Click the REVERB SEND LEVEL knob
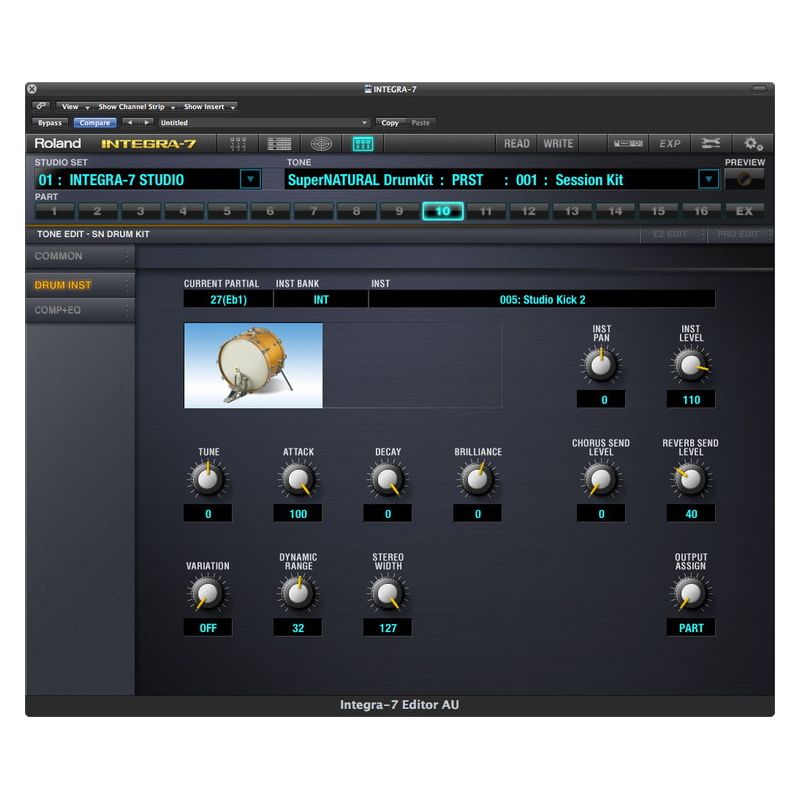800x800 pixels. [x=691, y=479]
